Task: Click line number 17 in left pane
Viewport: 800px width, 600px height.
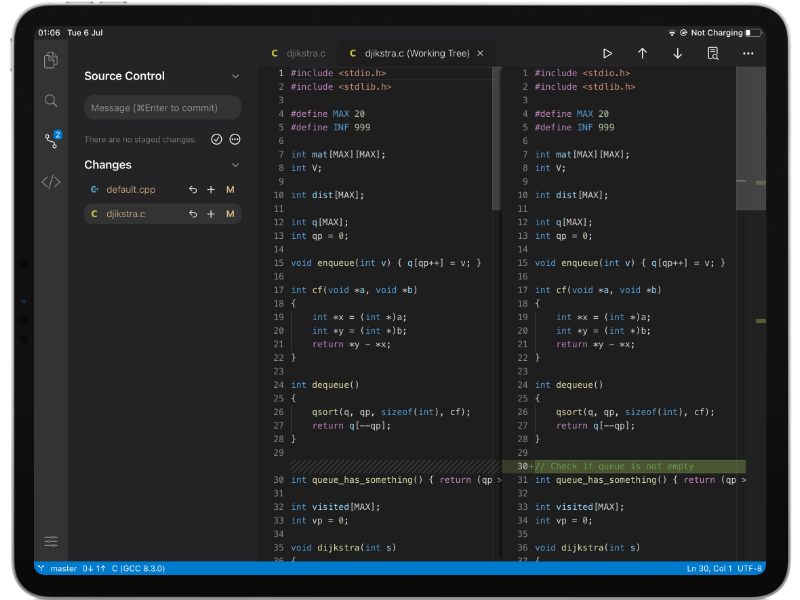Action: (279, 290)
